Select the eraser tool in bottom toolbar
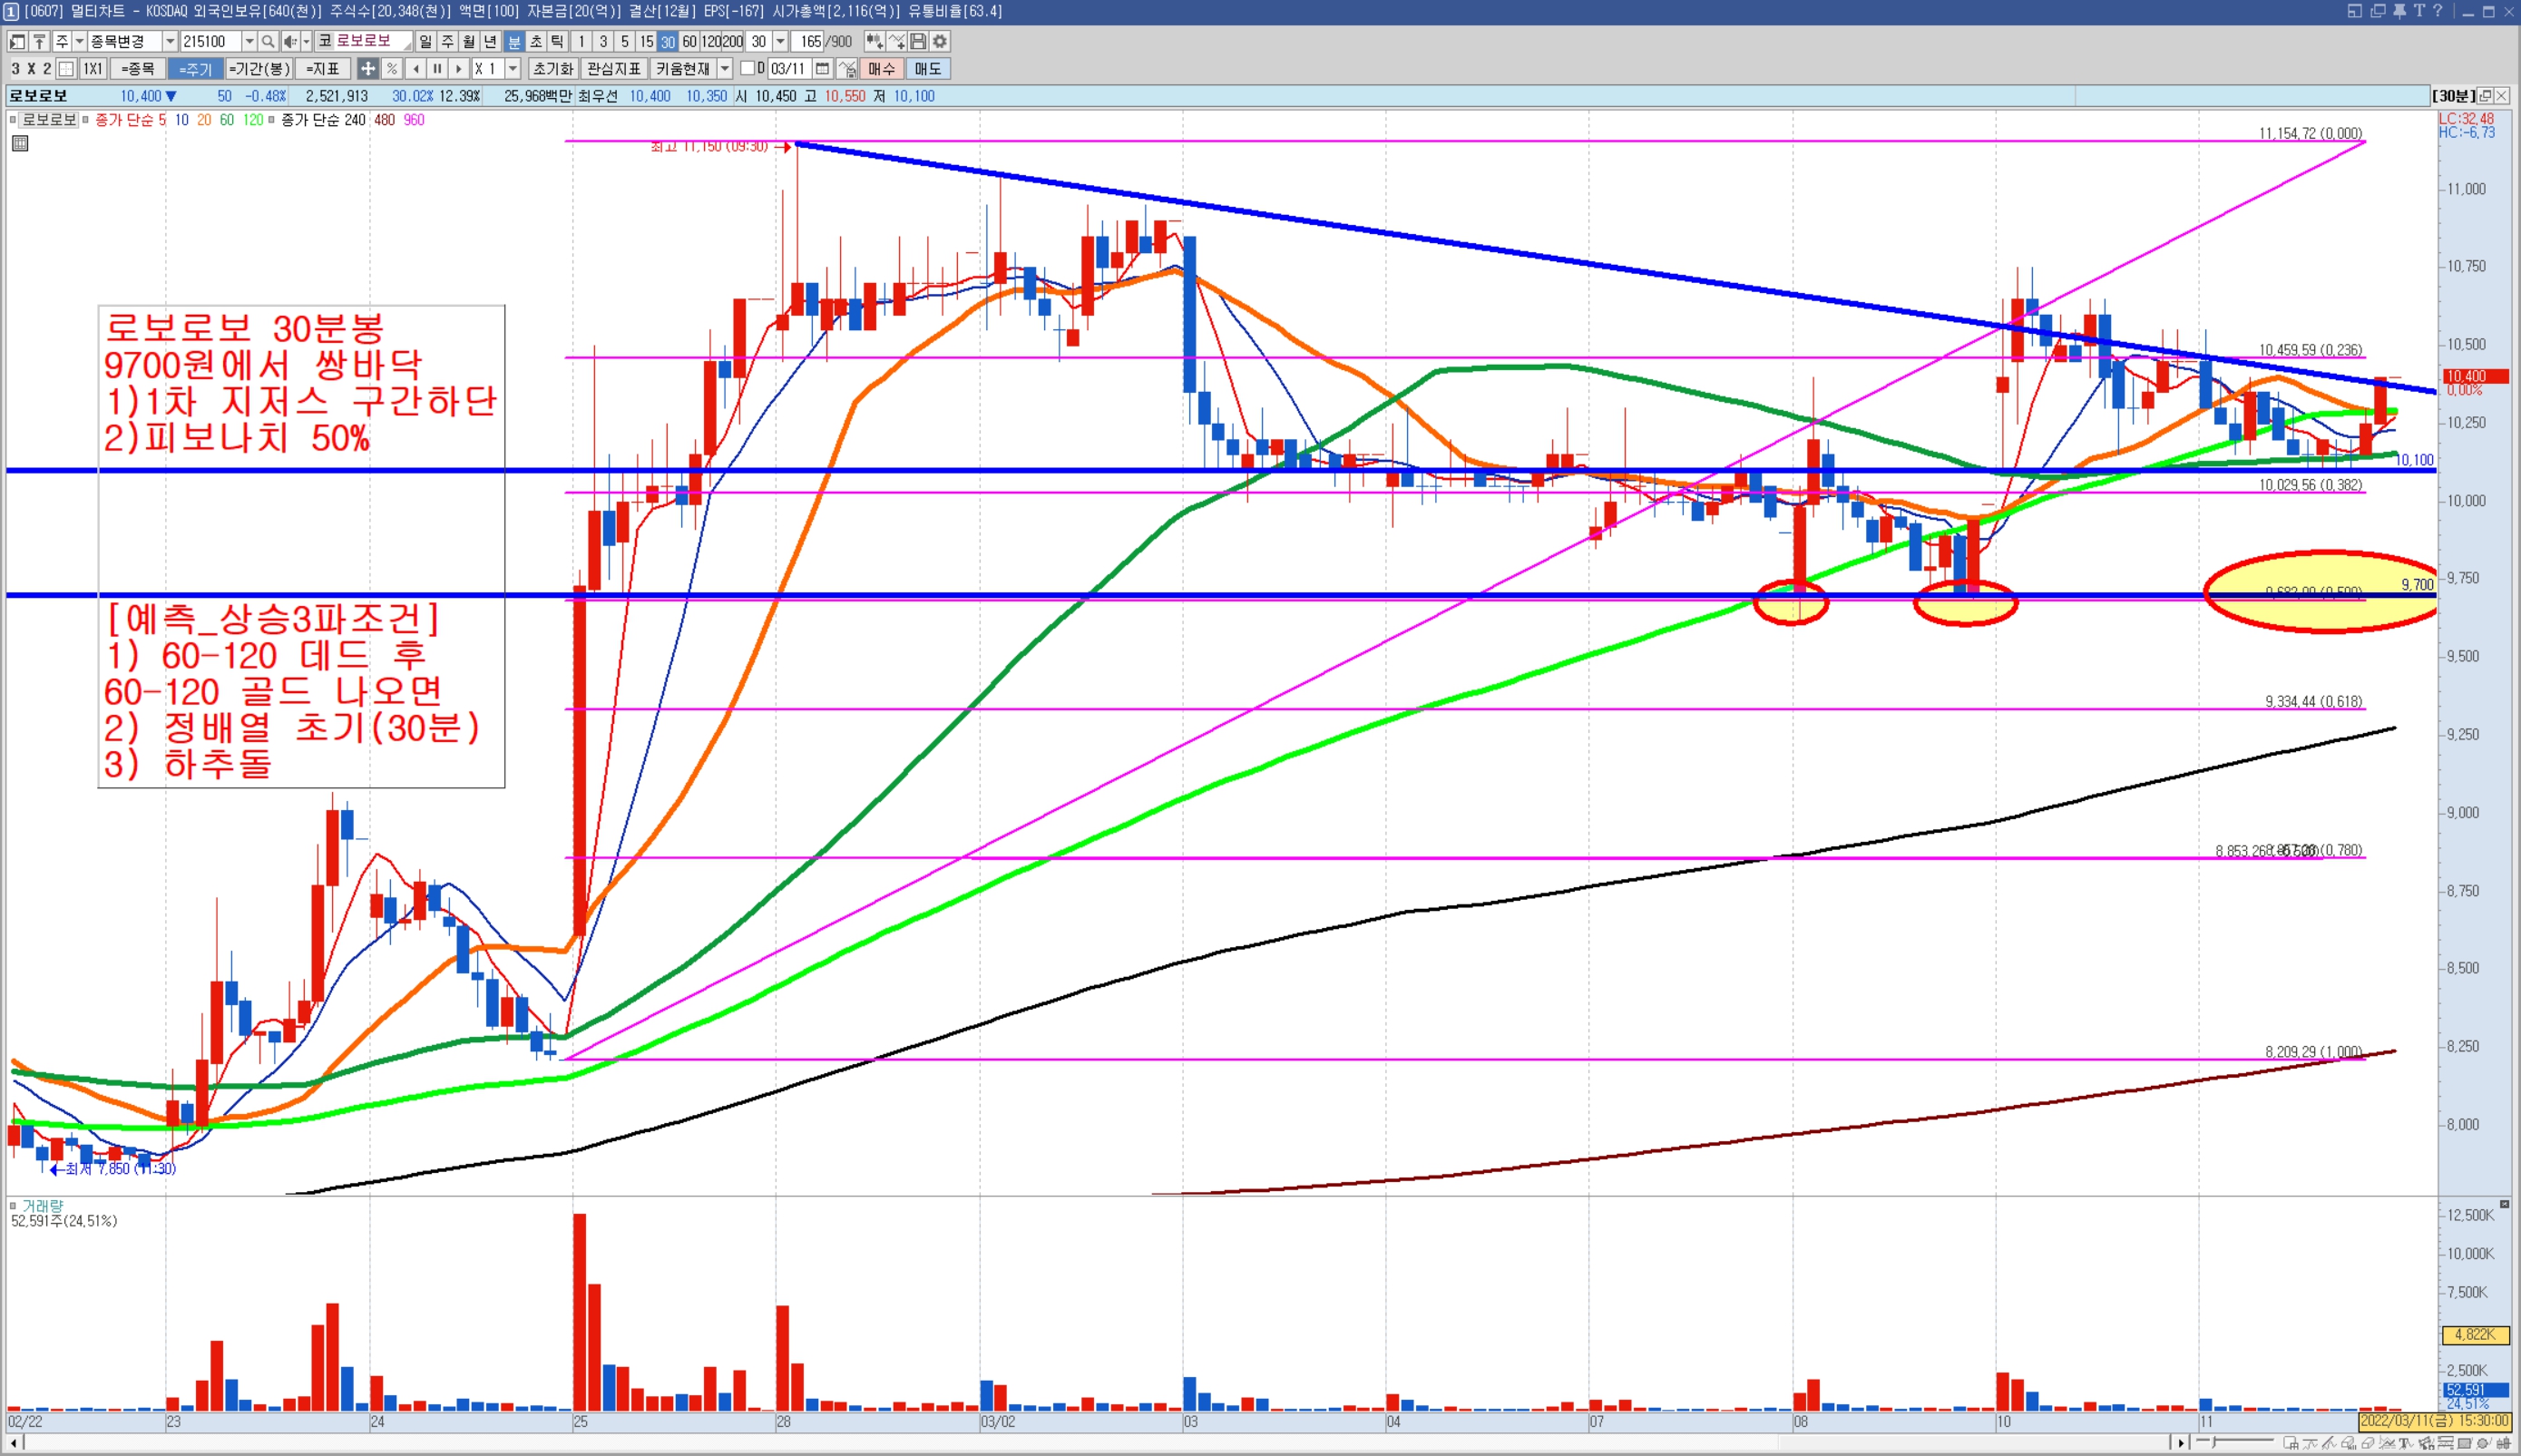 2368,1444
